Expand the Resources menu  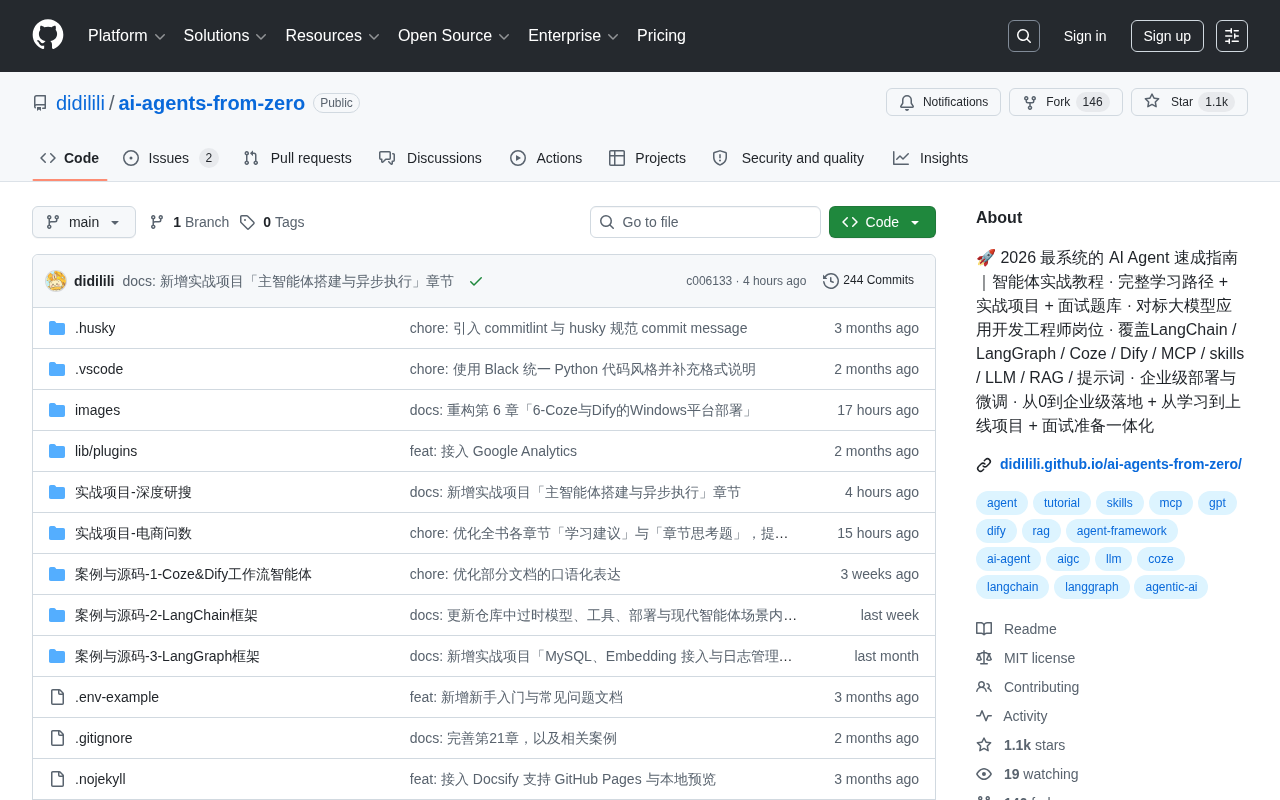pyautogui.click(x=332, y=36)
